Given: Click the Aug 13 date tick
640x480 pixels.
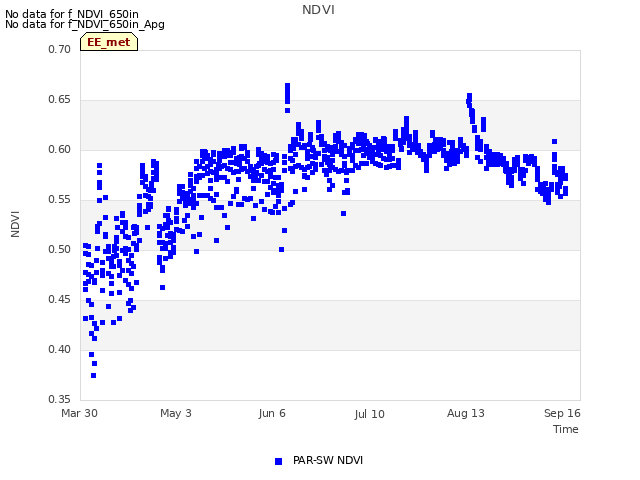Looking at the screenshot, I should (466, 413).
